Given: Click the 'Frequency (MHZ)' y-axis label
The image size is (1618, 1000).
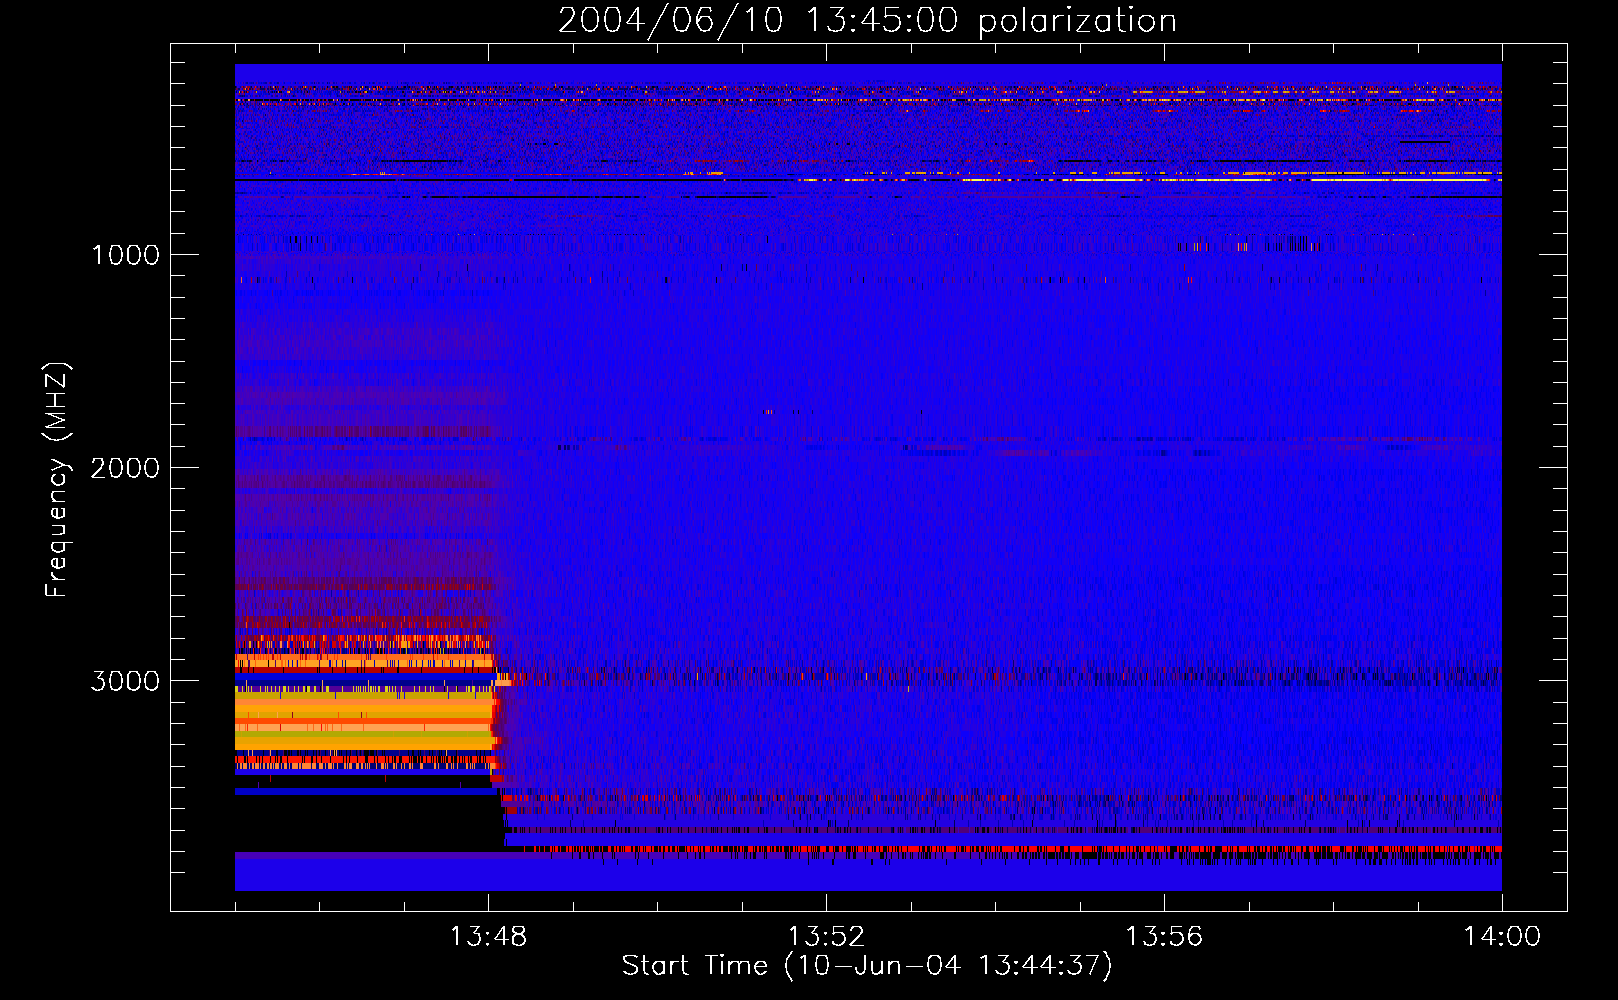Looking at the screenshot, I should [57, 479].
